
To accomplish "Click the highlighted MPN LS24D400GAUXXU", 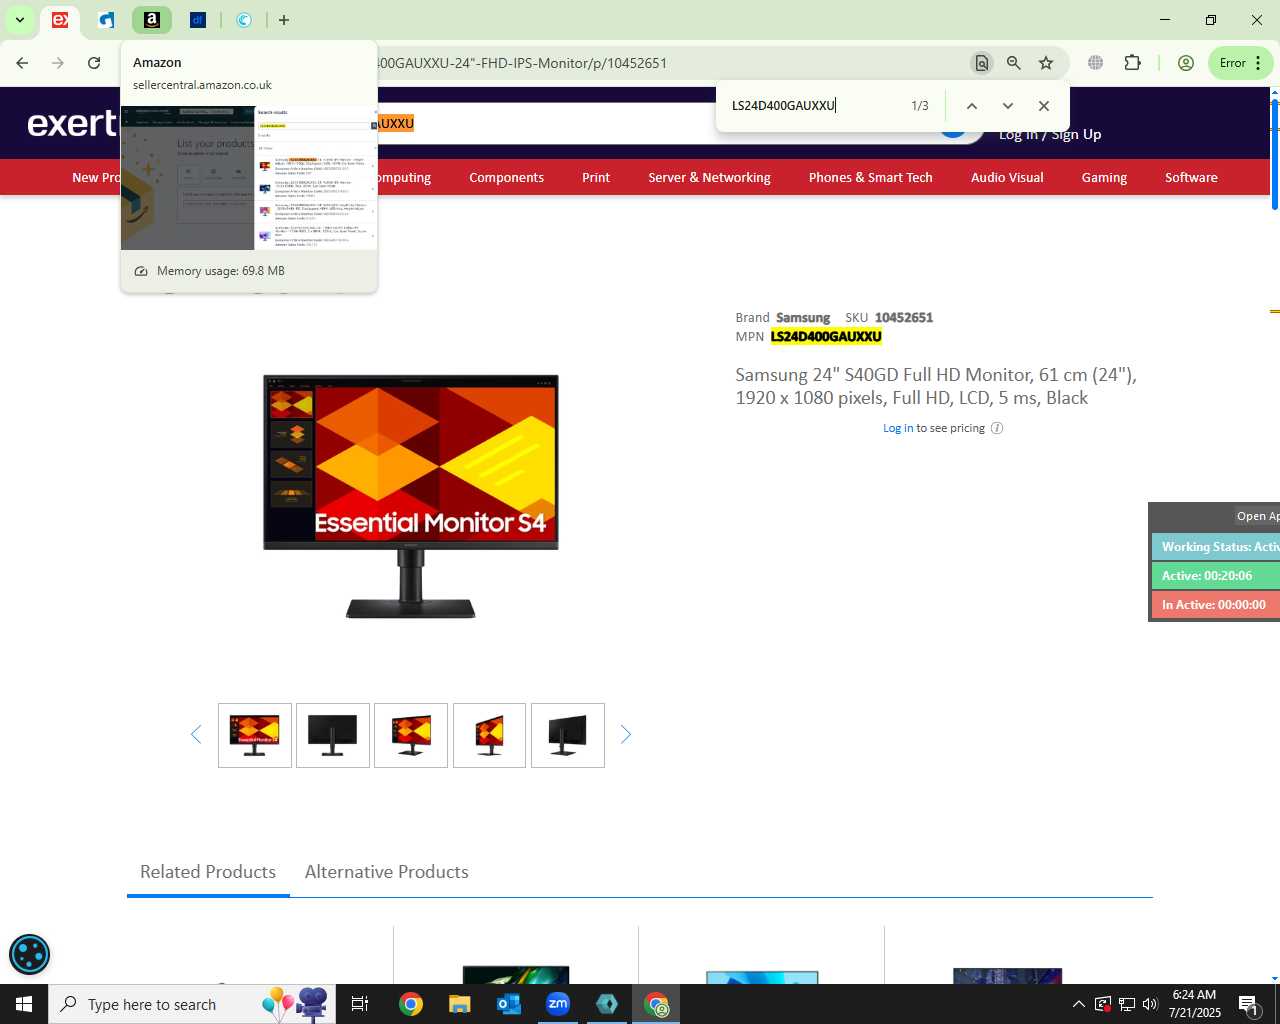I will (826, 337).
